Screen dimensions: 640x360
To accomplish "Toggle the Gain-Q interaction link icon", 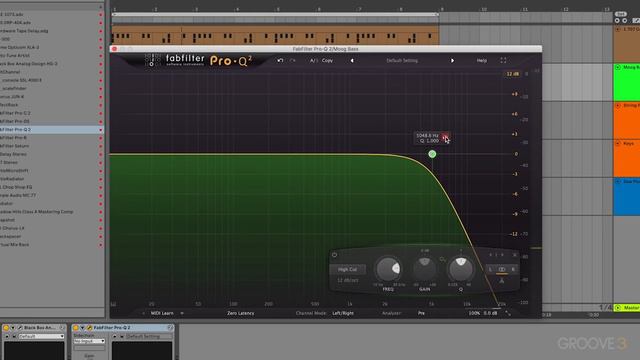I will 442,259.
